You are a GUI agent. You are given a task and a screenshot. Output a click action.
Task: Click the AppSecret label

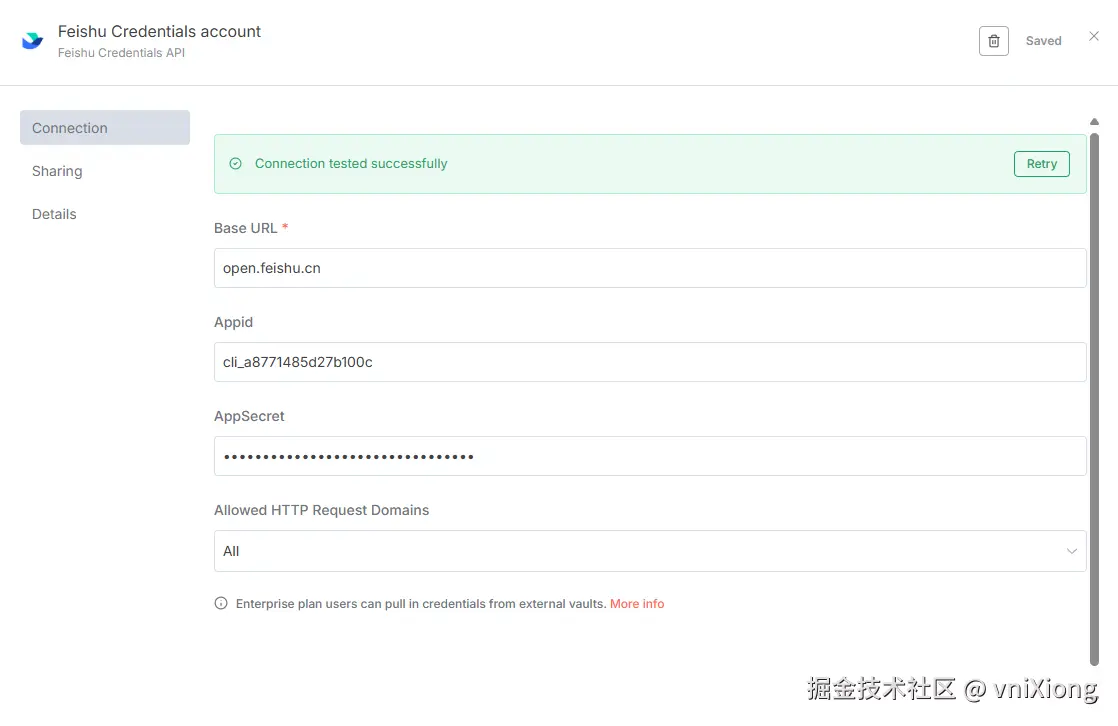point(249,416)
